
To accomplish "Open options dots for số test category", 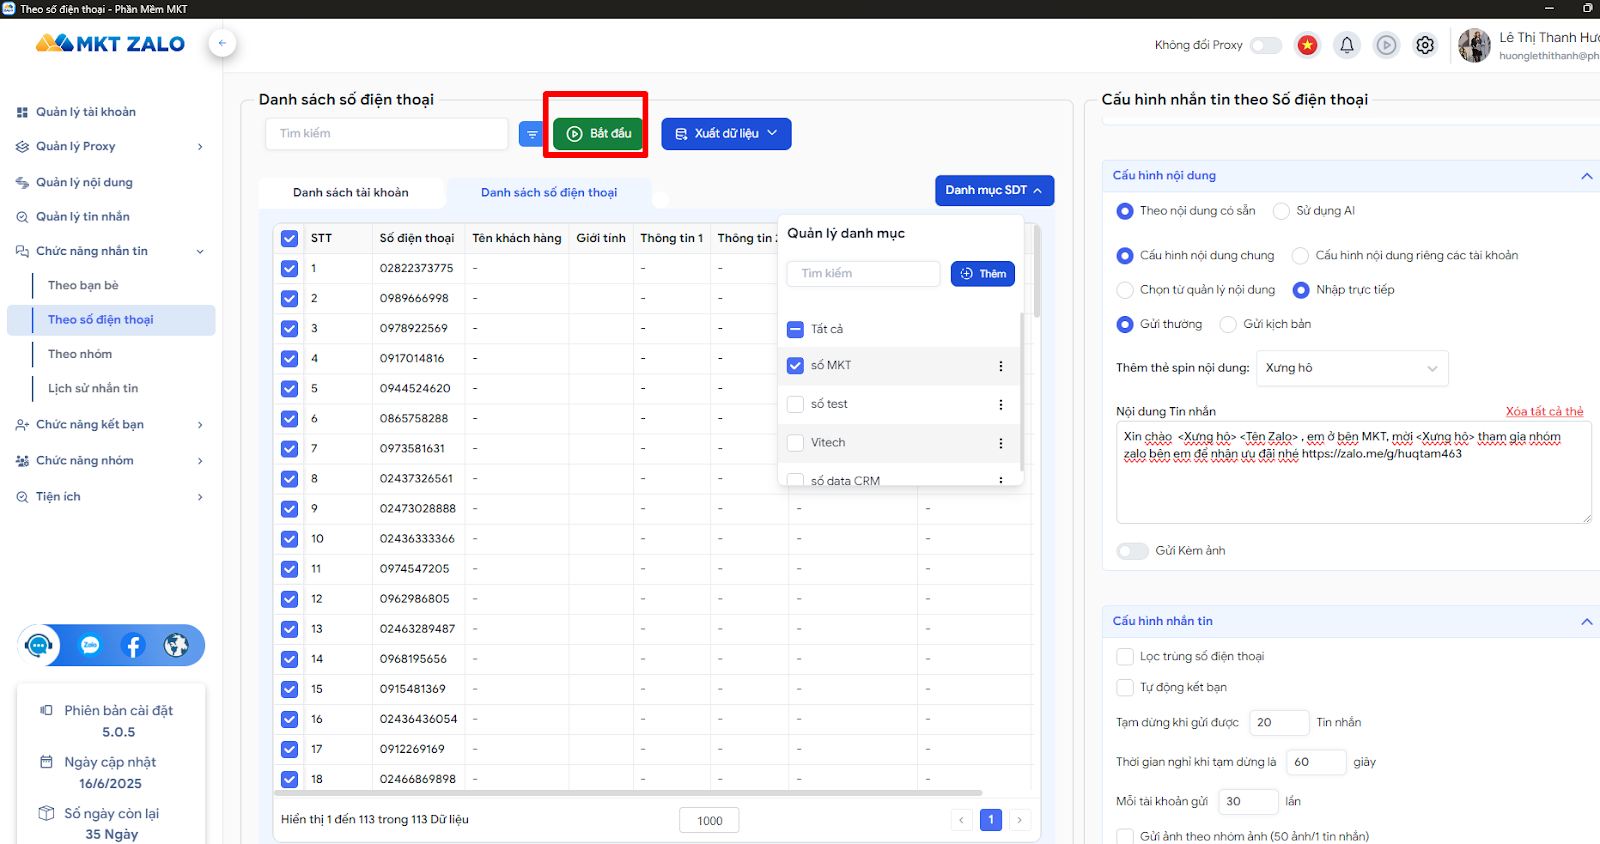I will [1000, 404].
